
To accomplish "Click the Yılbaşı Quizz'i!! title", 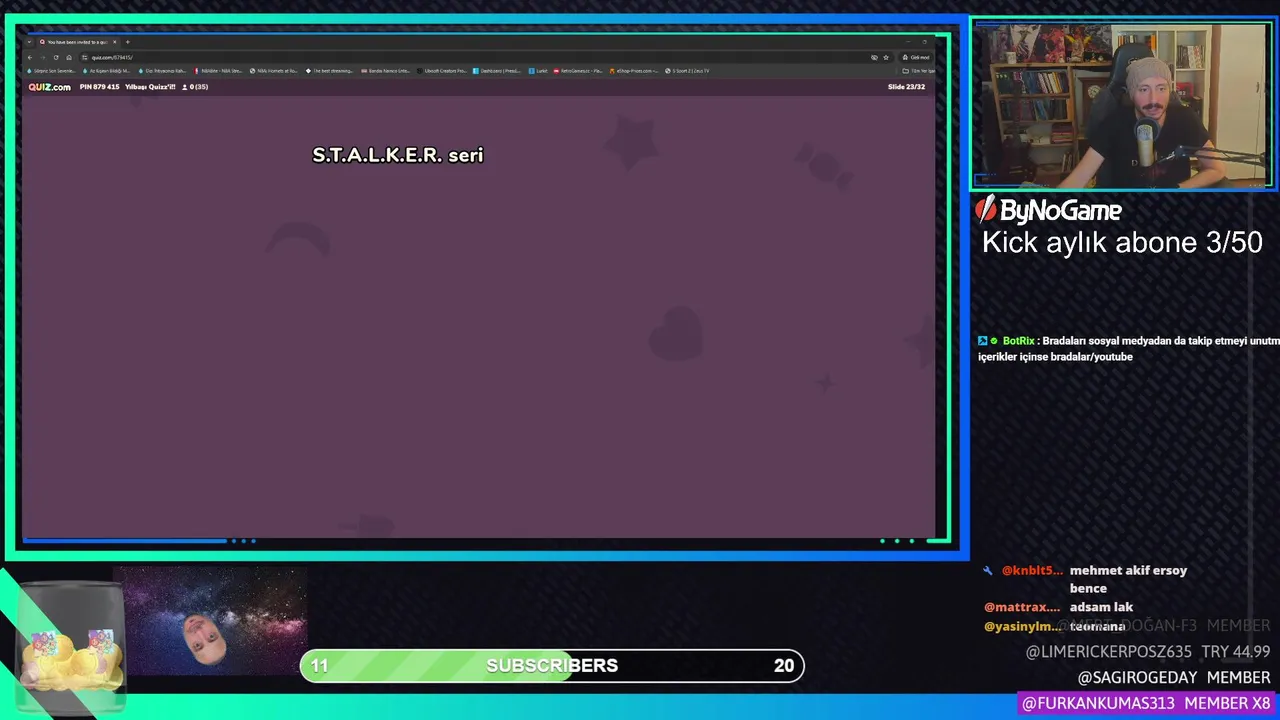I will point(150,87).
